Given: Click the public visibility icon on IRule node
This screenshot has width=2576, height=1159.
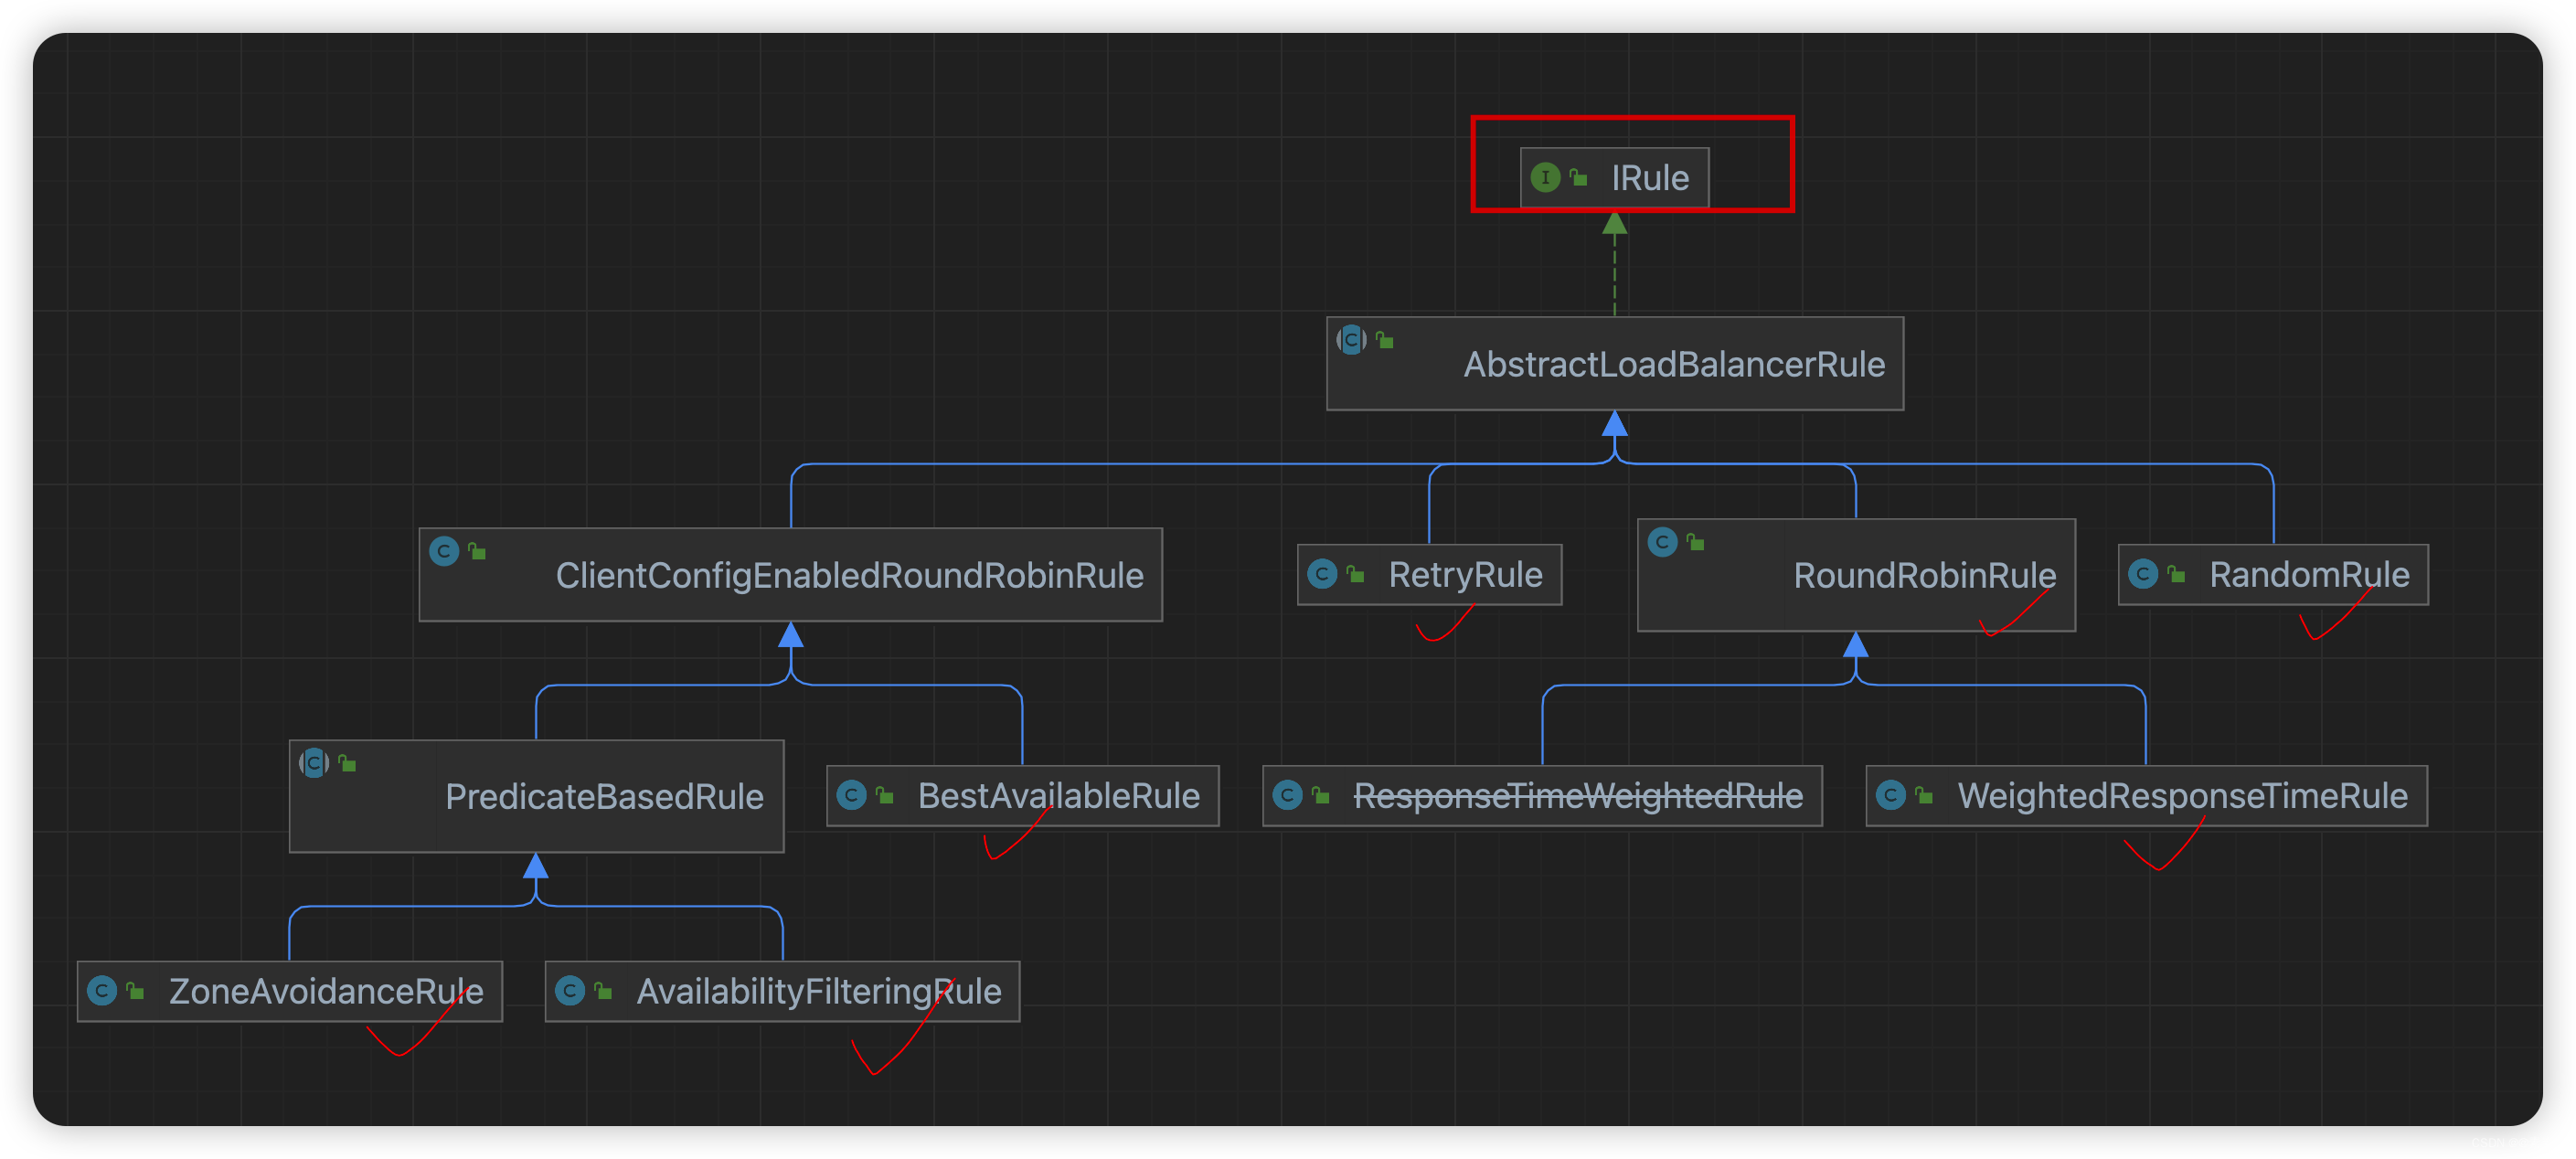Looking at the screenshot, I should (x=1578, y=177).
